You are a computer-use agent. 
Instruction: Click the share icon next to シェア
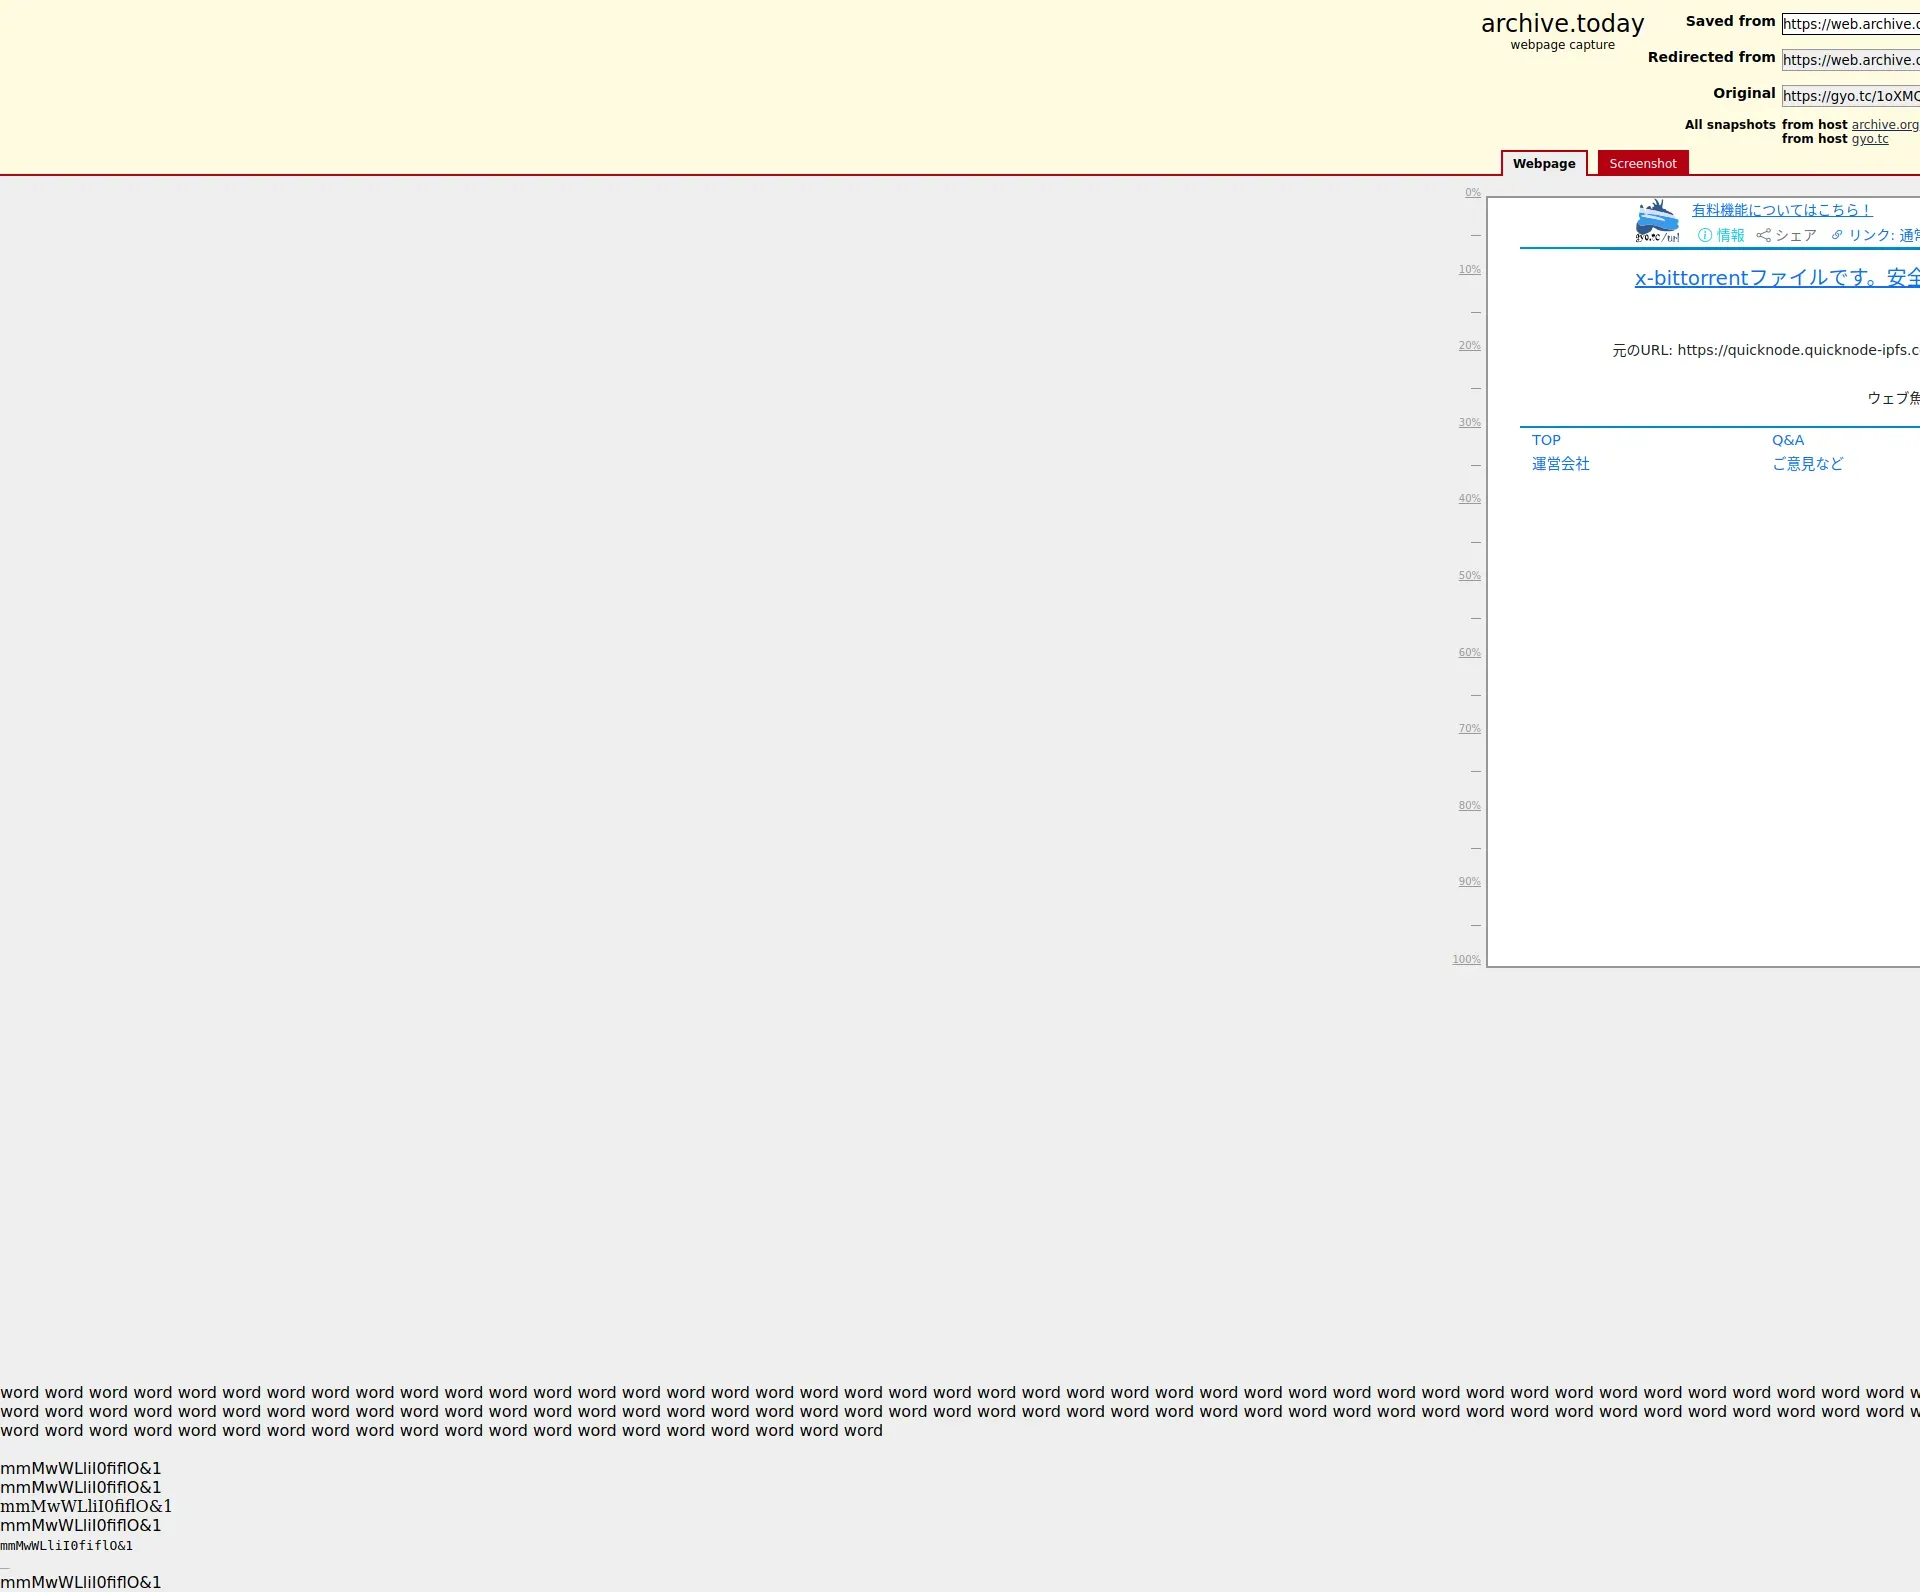(x=1764, y=236)
